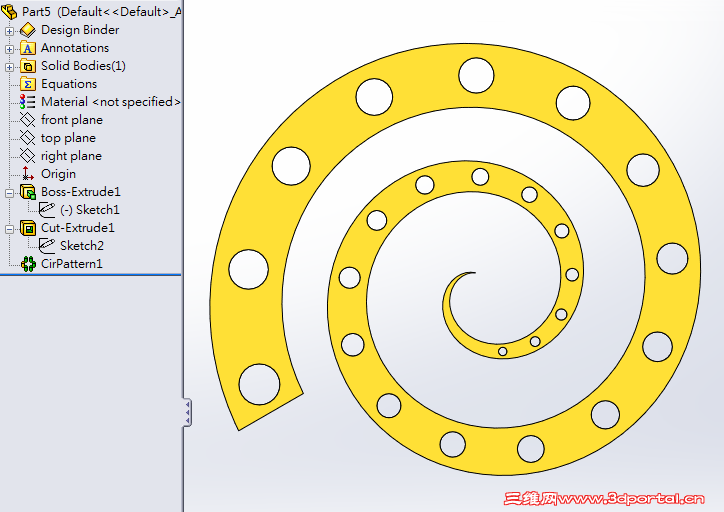
Task: Click the feature tree panel collapse handle
Action: [187, 412]
